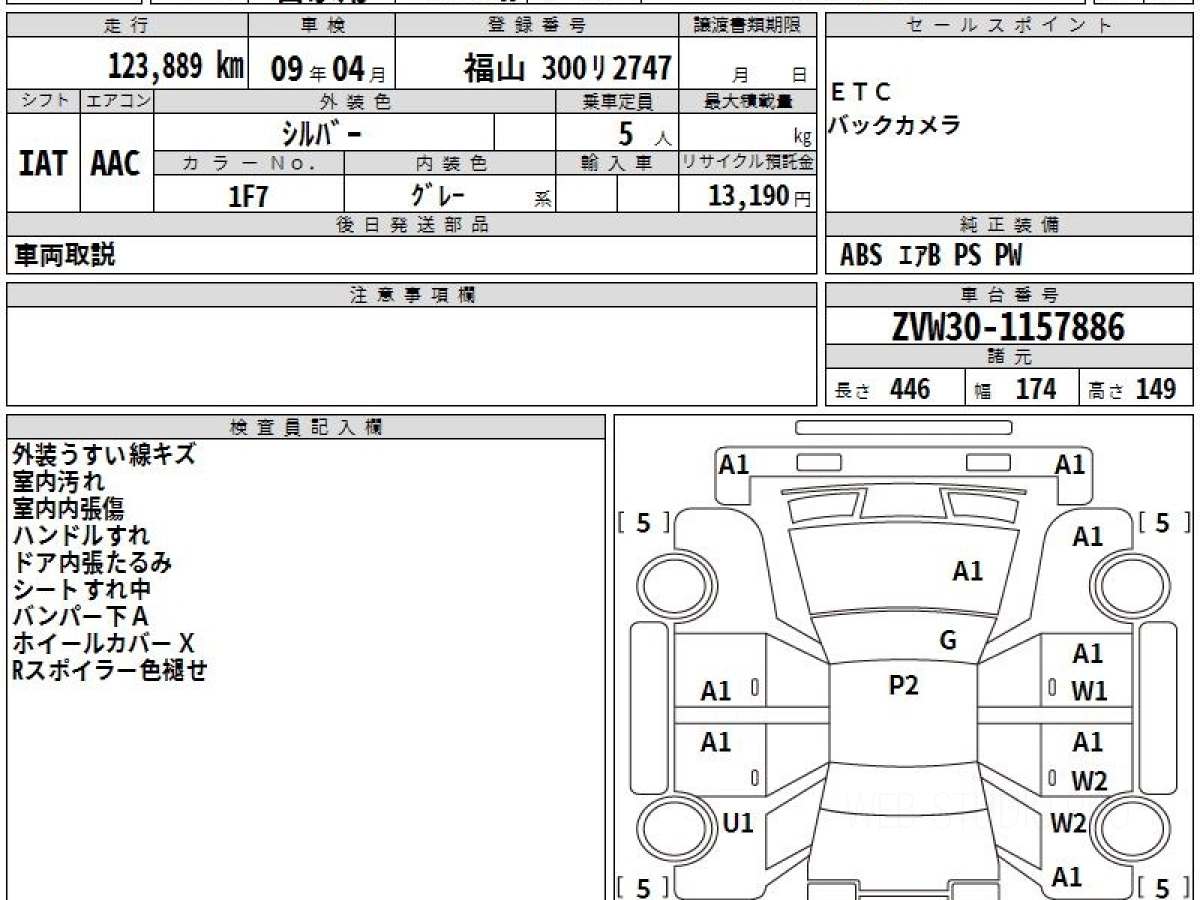Select interior color グレー
The width and height of the screenshot is (1200, 900).
pyautogui.click(x=438, y=194)
